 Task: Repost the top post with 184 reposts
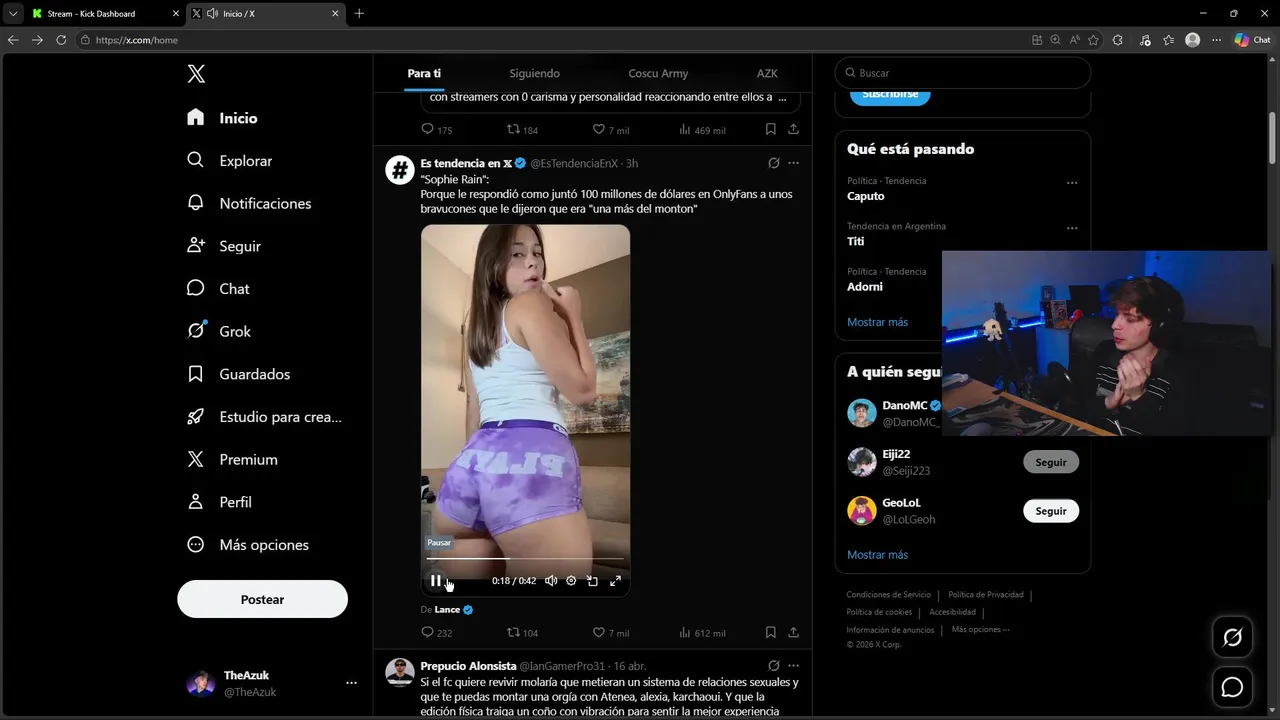(x=523, y=129)
